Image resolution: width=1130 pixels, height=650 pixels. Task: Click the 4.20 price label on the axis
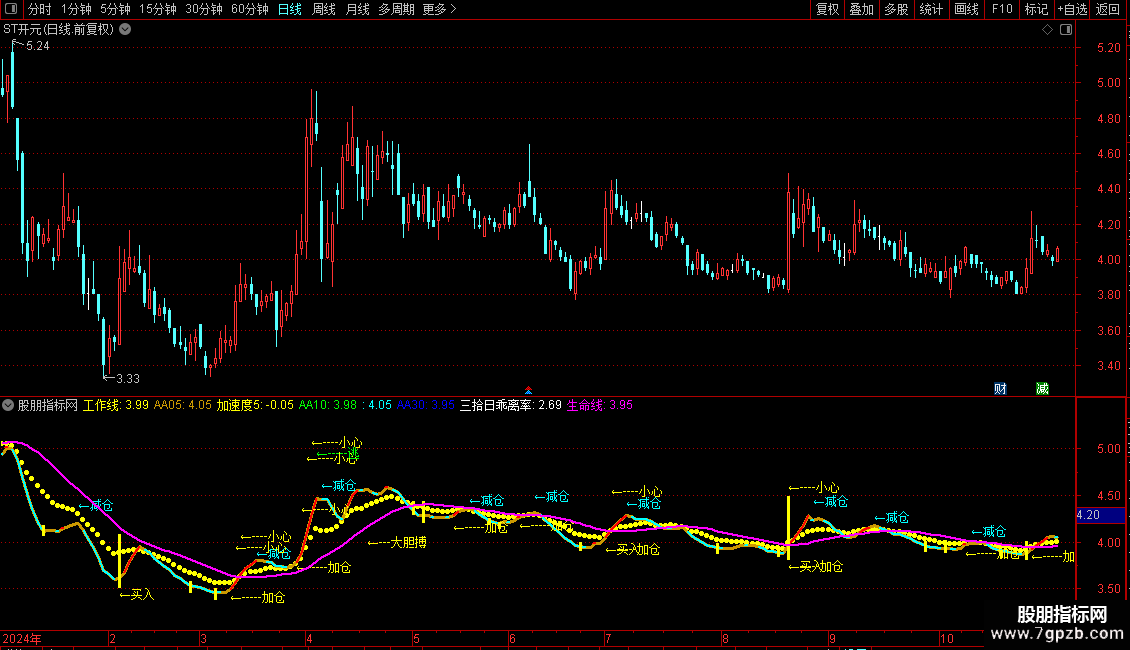point(1088,515)
